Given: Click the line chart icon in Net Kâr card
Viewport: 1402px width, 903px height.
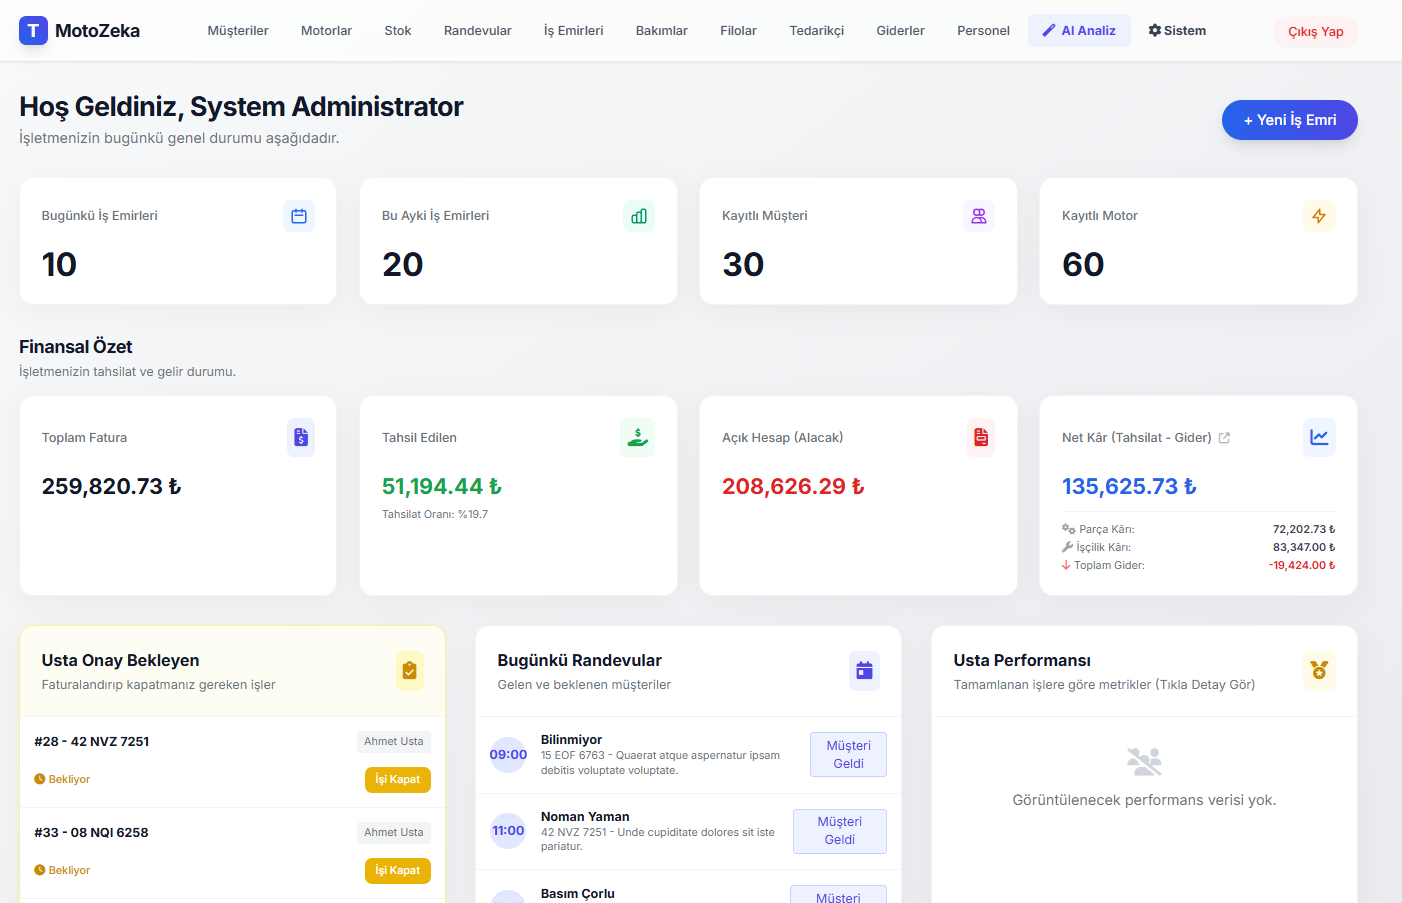Looking at the screenshot, I should click(x=1319, y=437).
